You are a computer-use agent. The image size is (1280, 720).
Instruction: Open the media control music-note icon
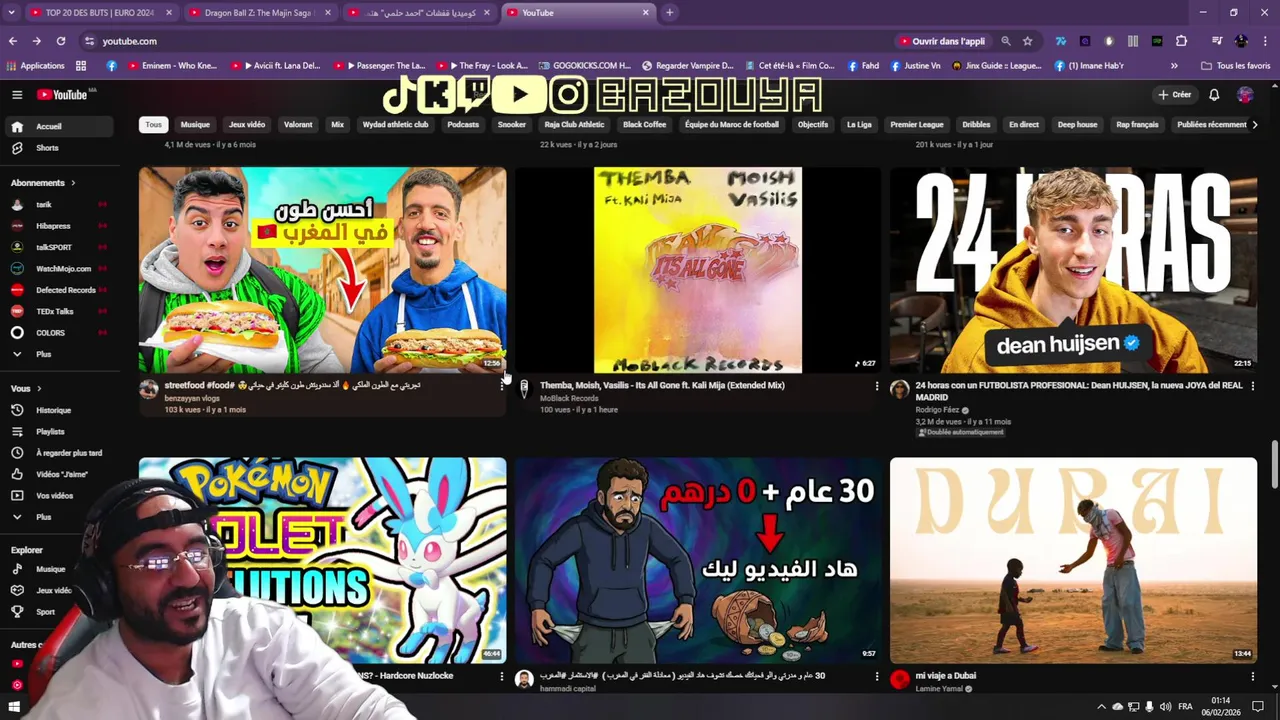[1217, 41]
